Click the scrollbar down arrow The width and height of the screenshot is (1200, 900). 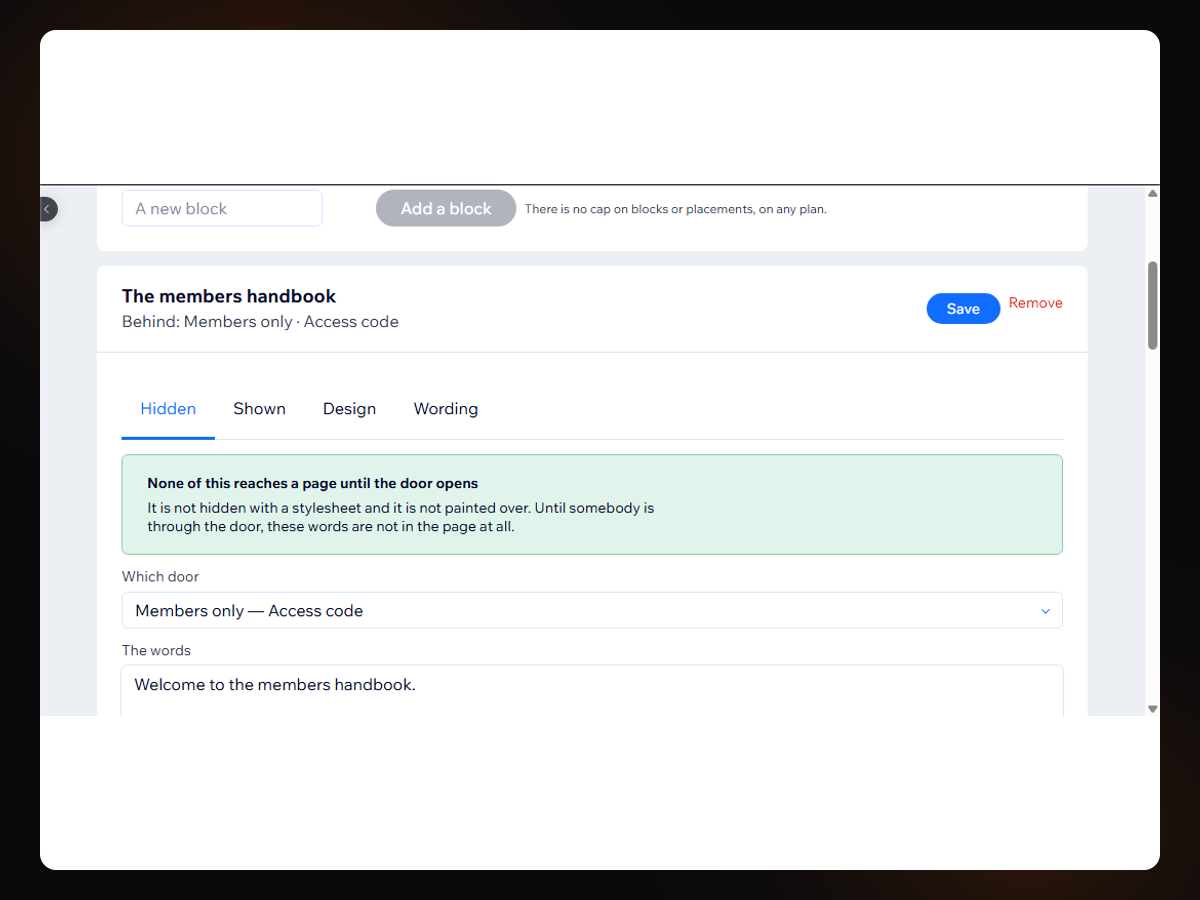point(1152,708)
